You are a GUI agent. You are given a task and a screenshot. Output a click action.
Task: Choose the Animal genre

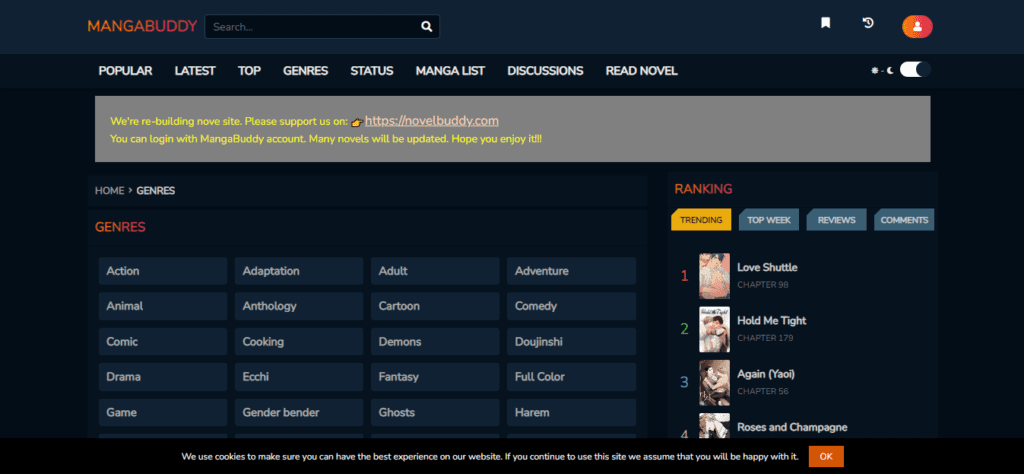tap(163, 306)
